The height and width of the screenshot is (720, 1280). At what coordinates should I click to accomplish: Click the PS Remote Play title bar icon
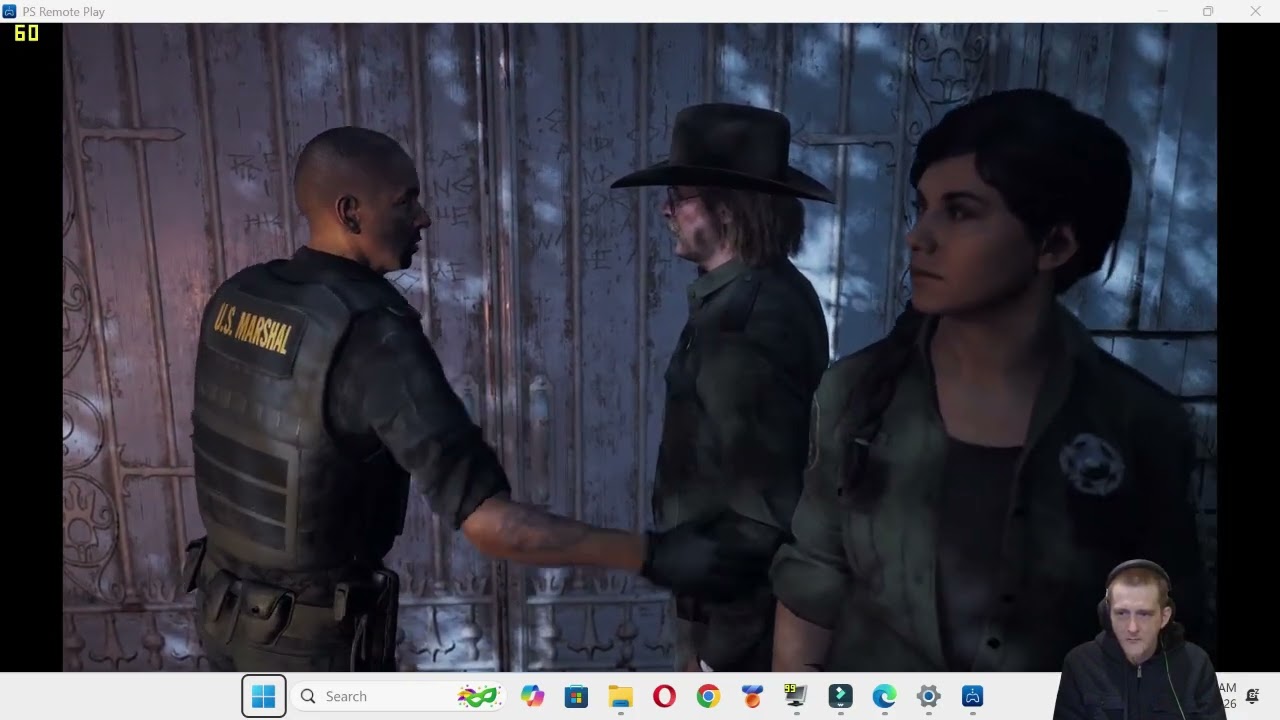(10, 11)
